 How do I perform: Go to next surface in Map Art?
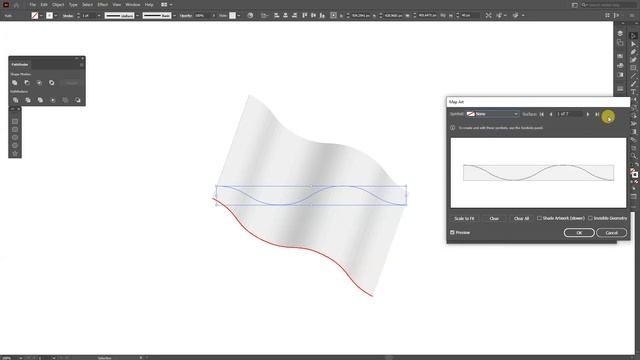click(x=588, y=114)
